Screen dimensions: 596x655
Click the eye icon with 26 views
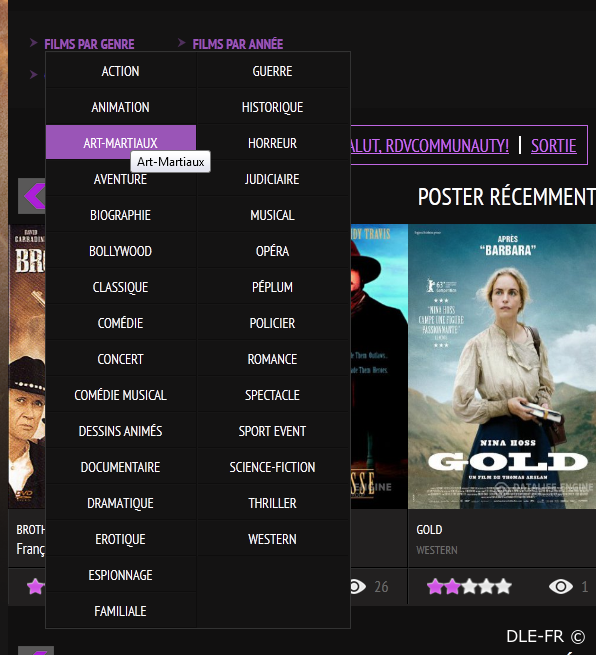coord(358,586)
